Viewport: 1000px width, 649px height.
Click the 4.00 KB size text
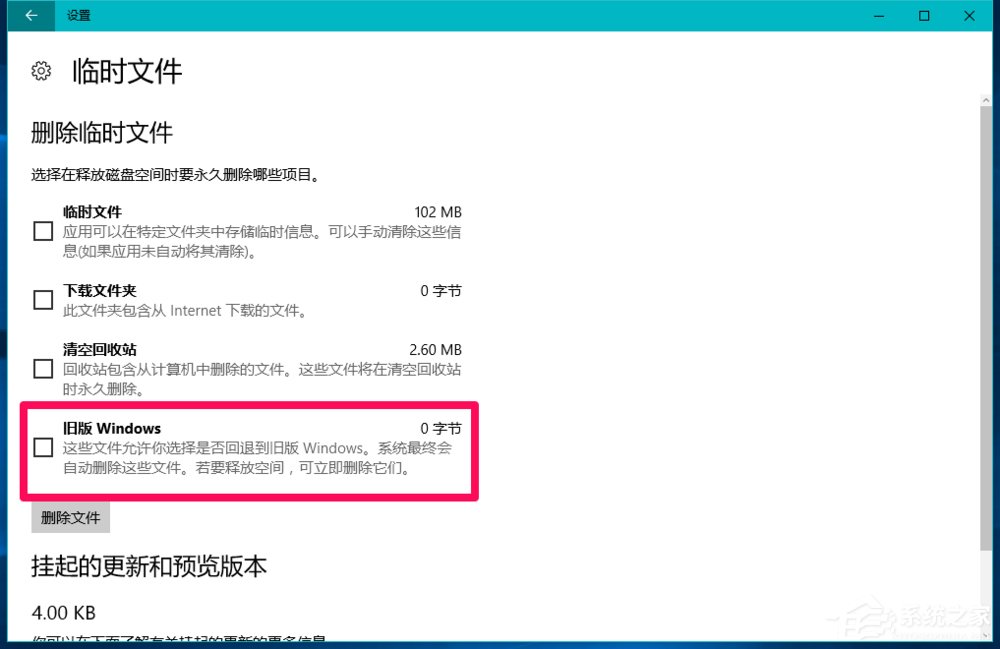tap(63, 612)
